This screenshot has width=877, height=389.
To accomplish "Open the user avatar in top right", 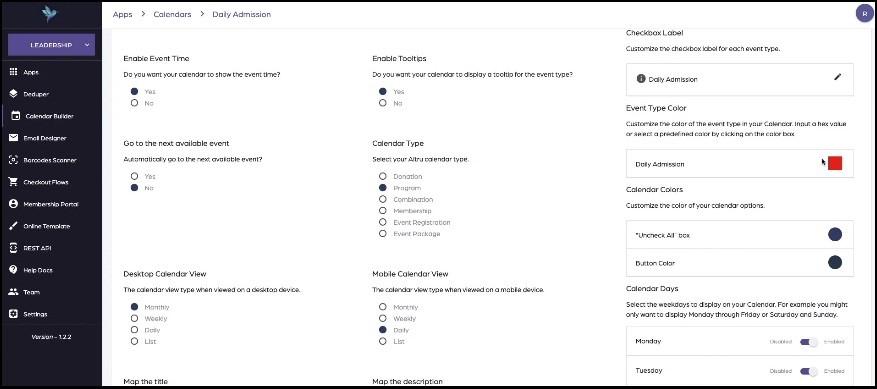I will (x=865, y=14).
